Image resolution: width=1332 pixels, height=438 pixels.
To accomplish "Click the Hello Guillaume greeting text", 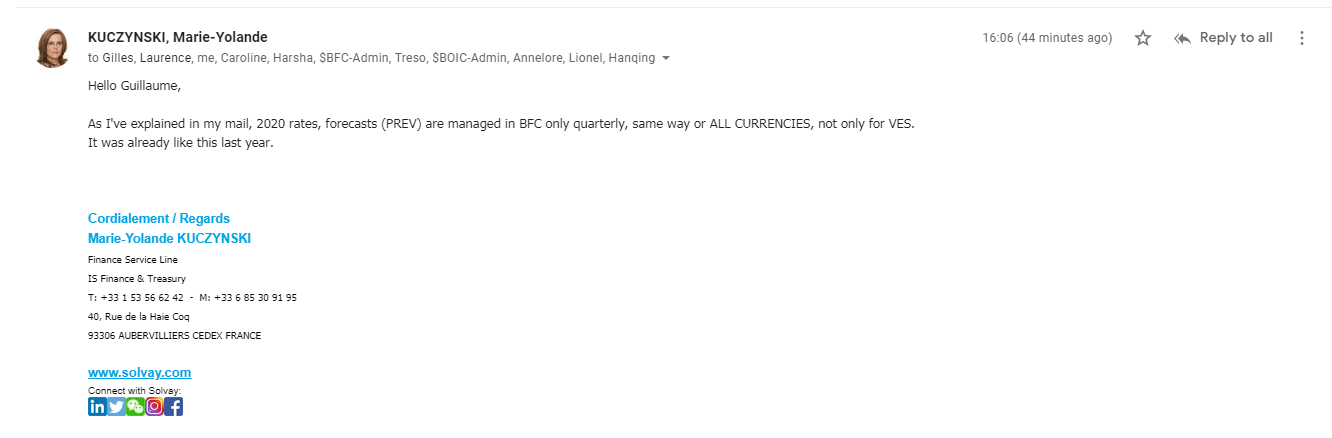I will coord(134,85).
